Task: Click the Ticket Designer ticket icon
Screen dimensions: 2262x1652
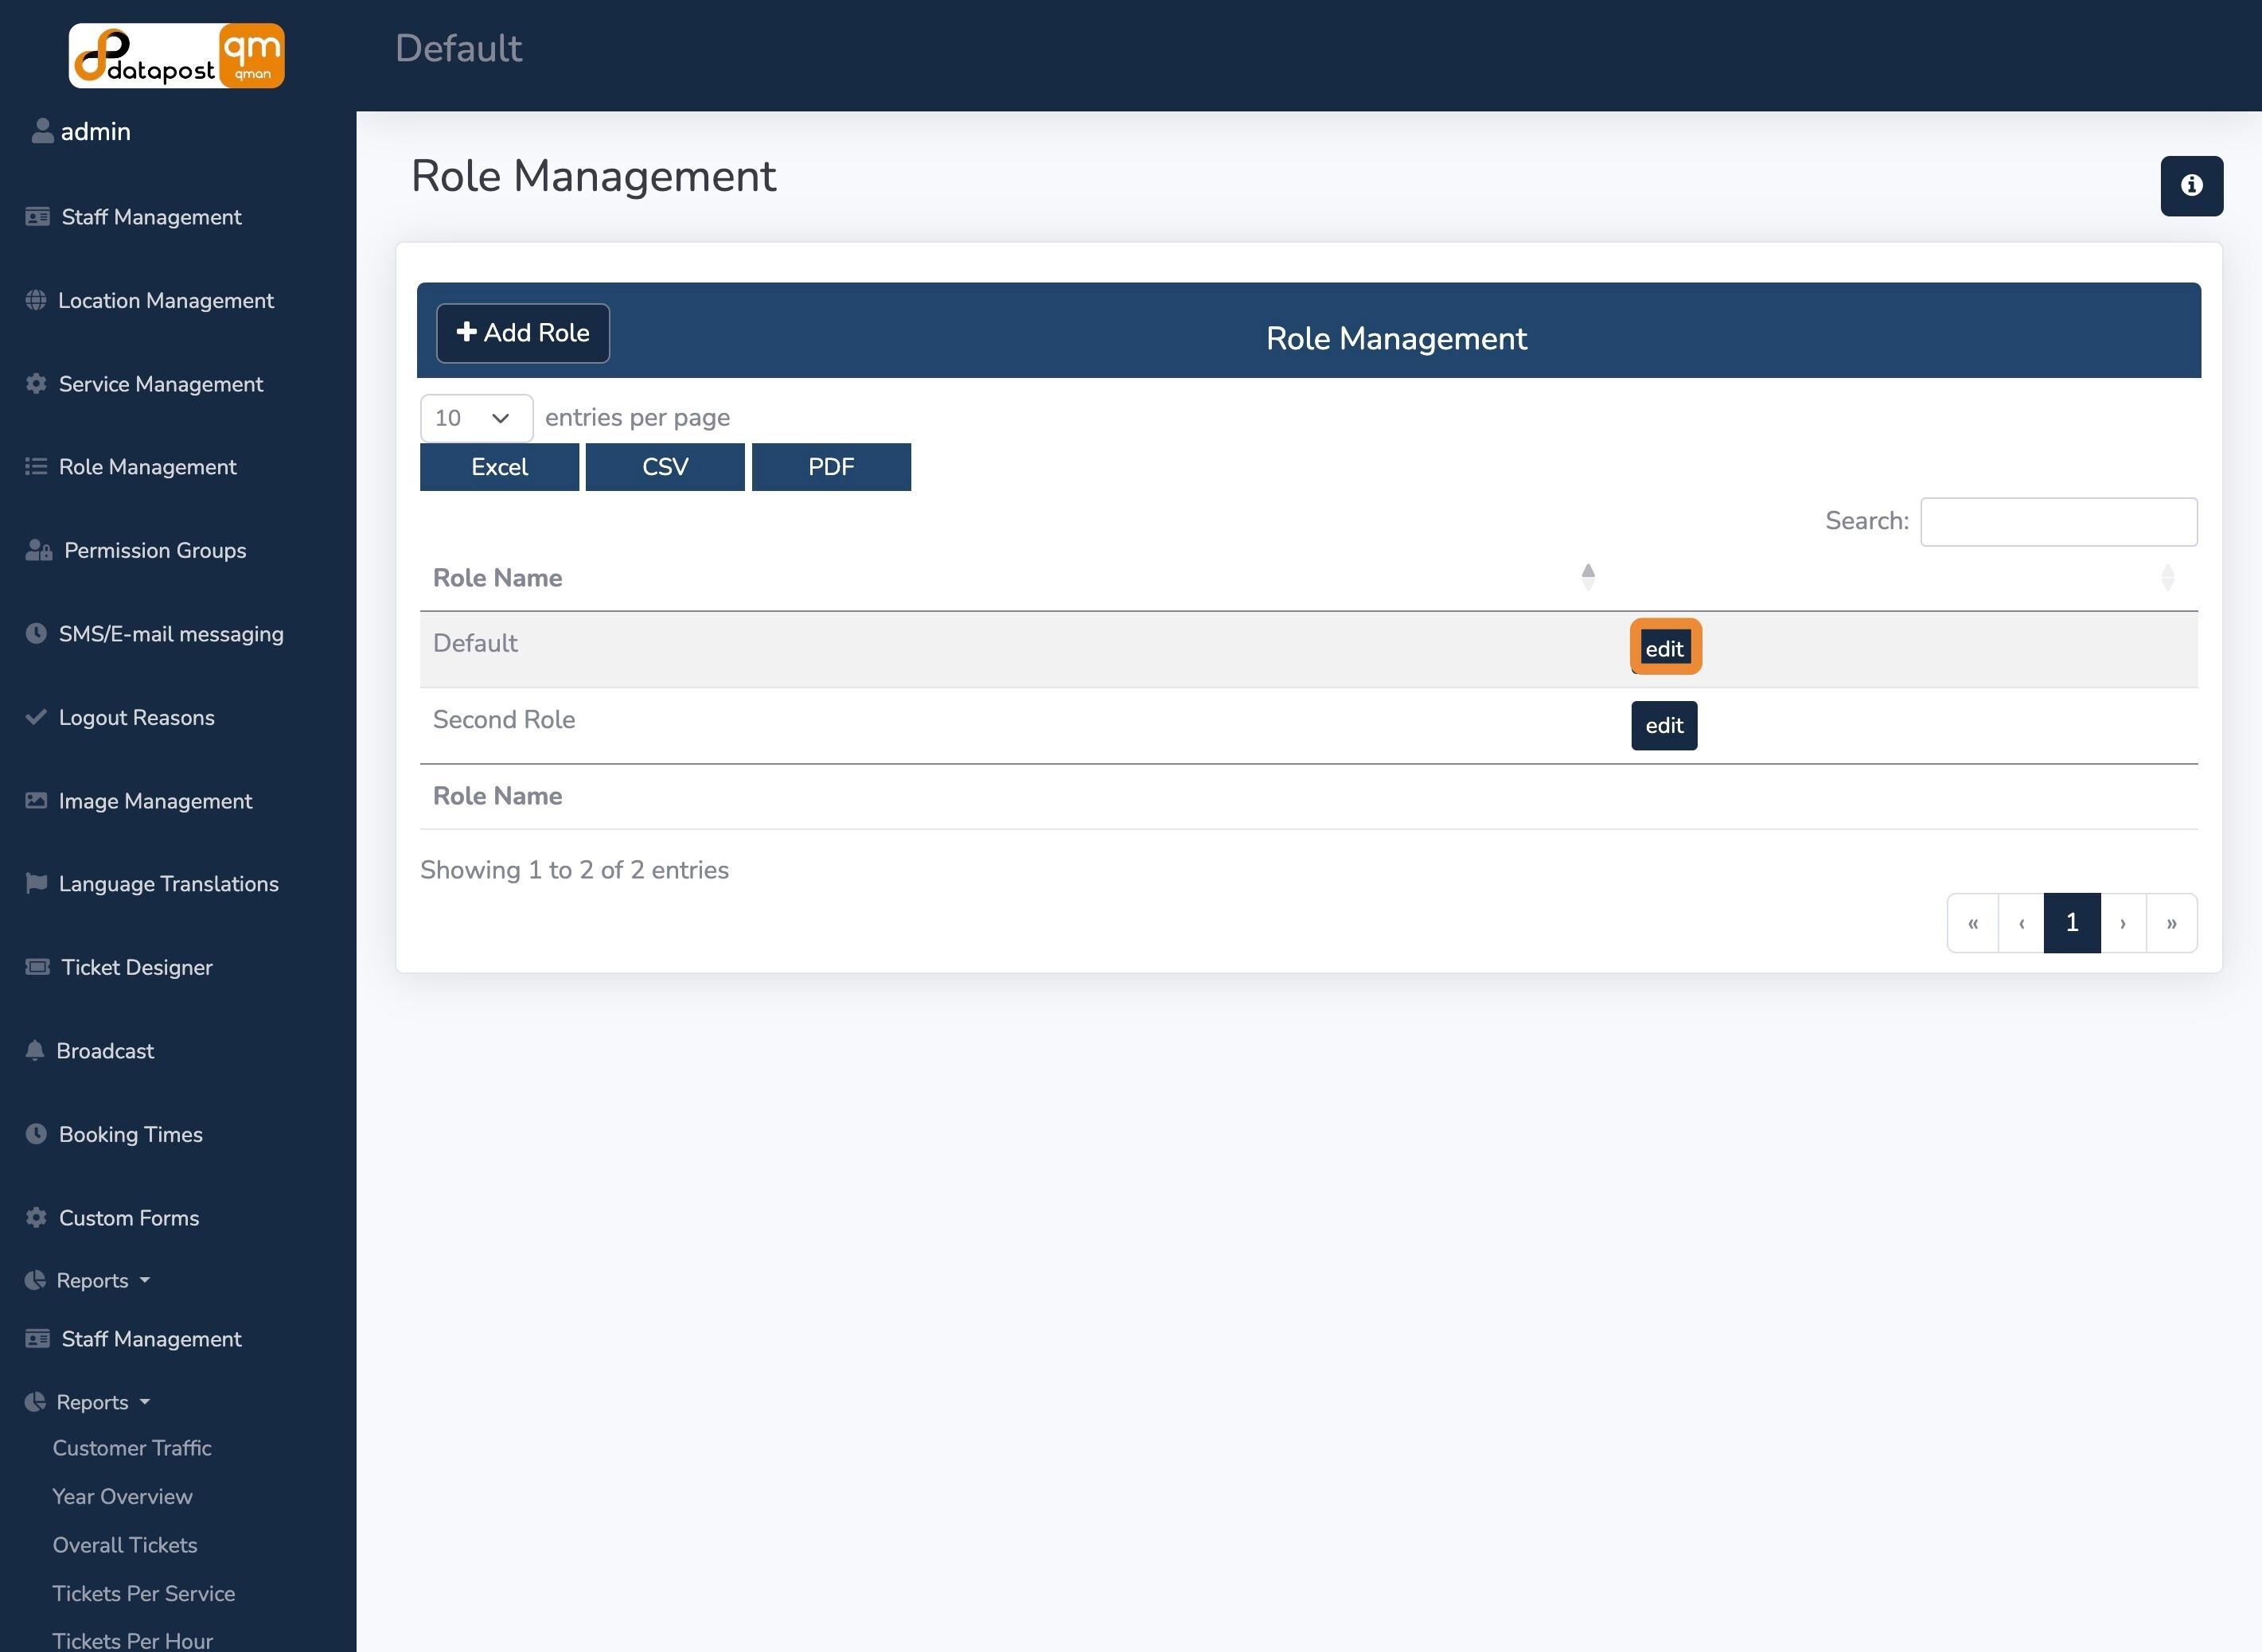Action: tap(37, 967)
